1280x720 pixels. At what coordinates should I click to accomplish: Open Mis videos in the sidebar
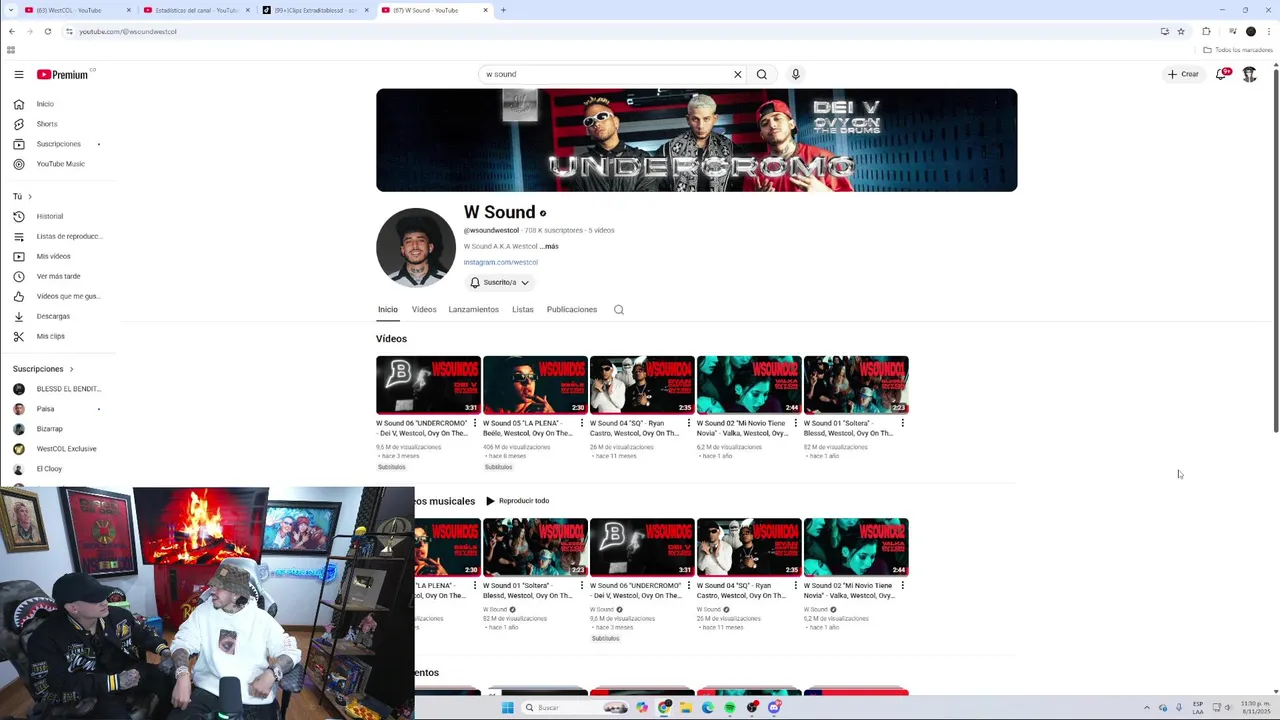click(53, 256)
